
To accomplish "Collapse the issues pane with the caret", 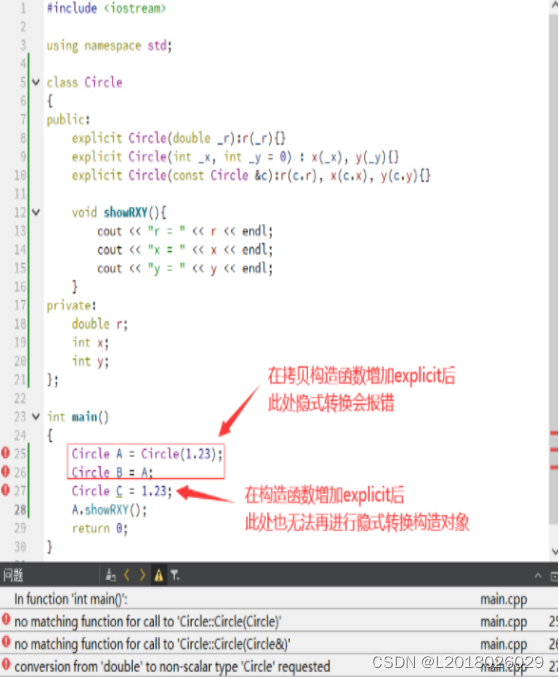I will pos(538,576).
